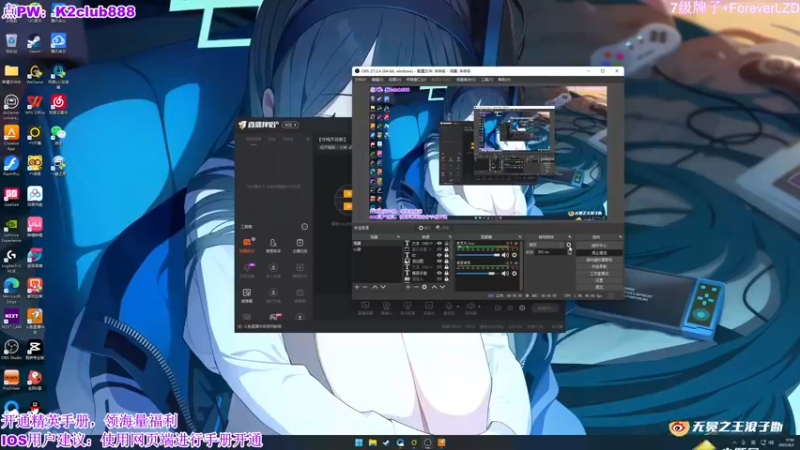The width and height of the screenshot is (800, 450).
Task: Launch Microsoft Edge desktop shortcut
Action: 11,291
